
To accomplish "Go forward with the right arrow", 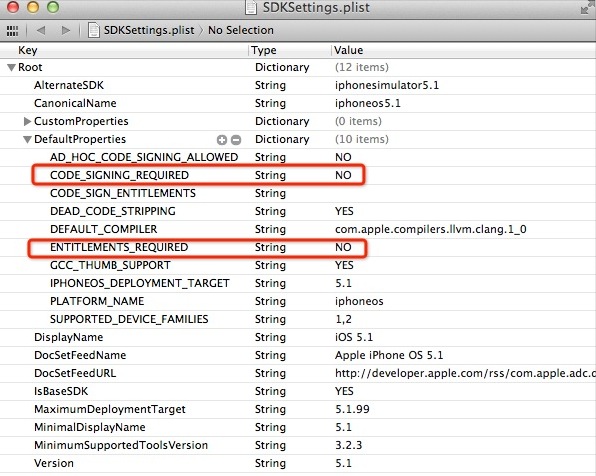I will click(x=65, y=30).
